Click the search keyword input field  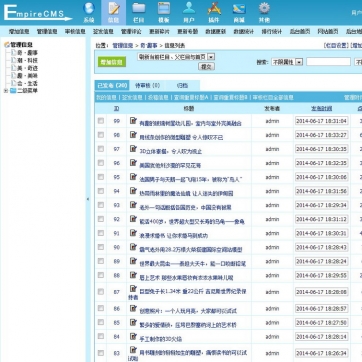328,62
